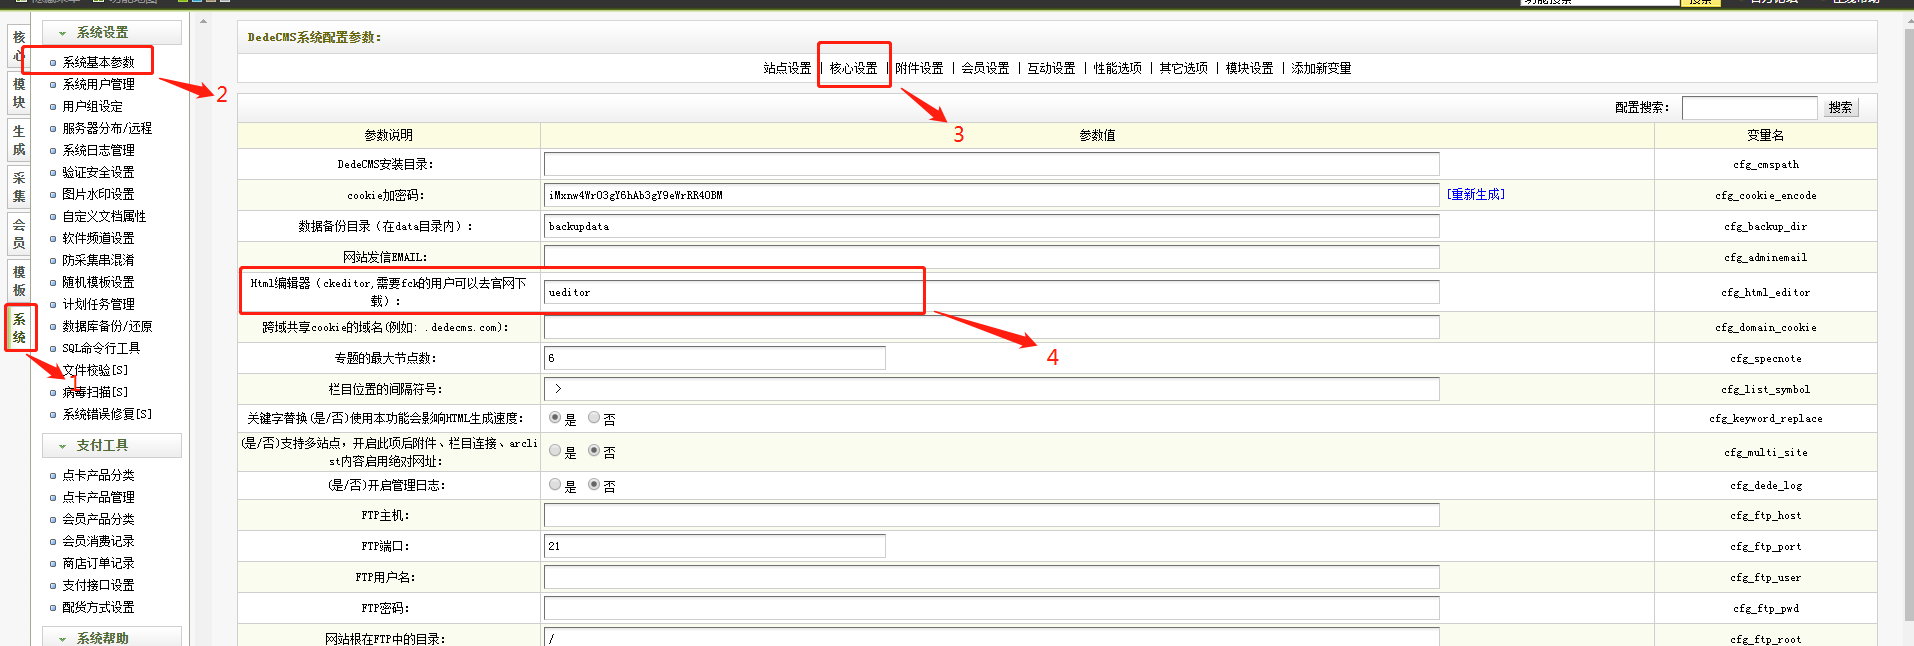Open 系统日志管理 in the sidebar

(x=98, y=150)
